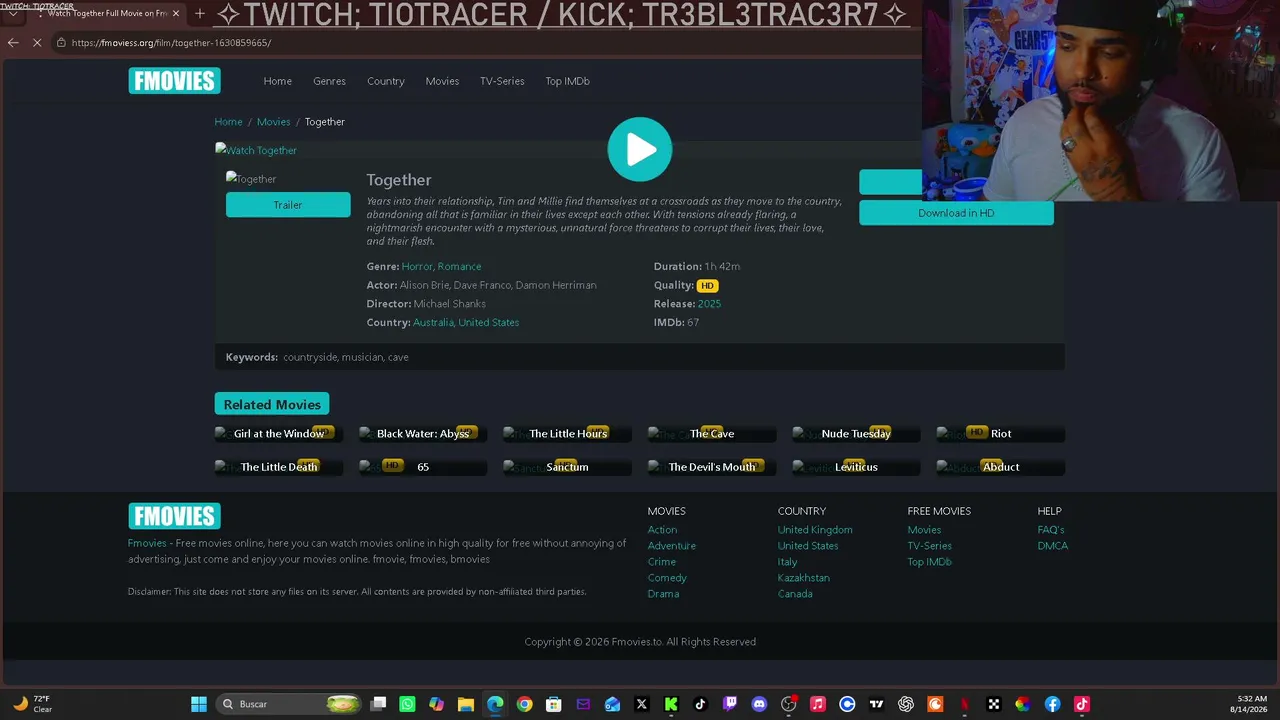Select Top IMDb in the top navigation bar

[x=567, y=81]
